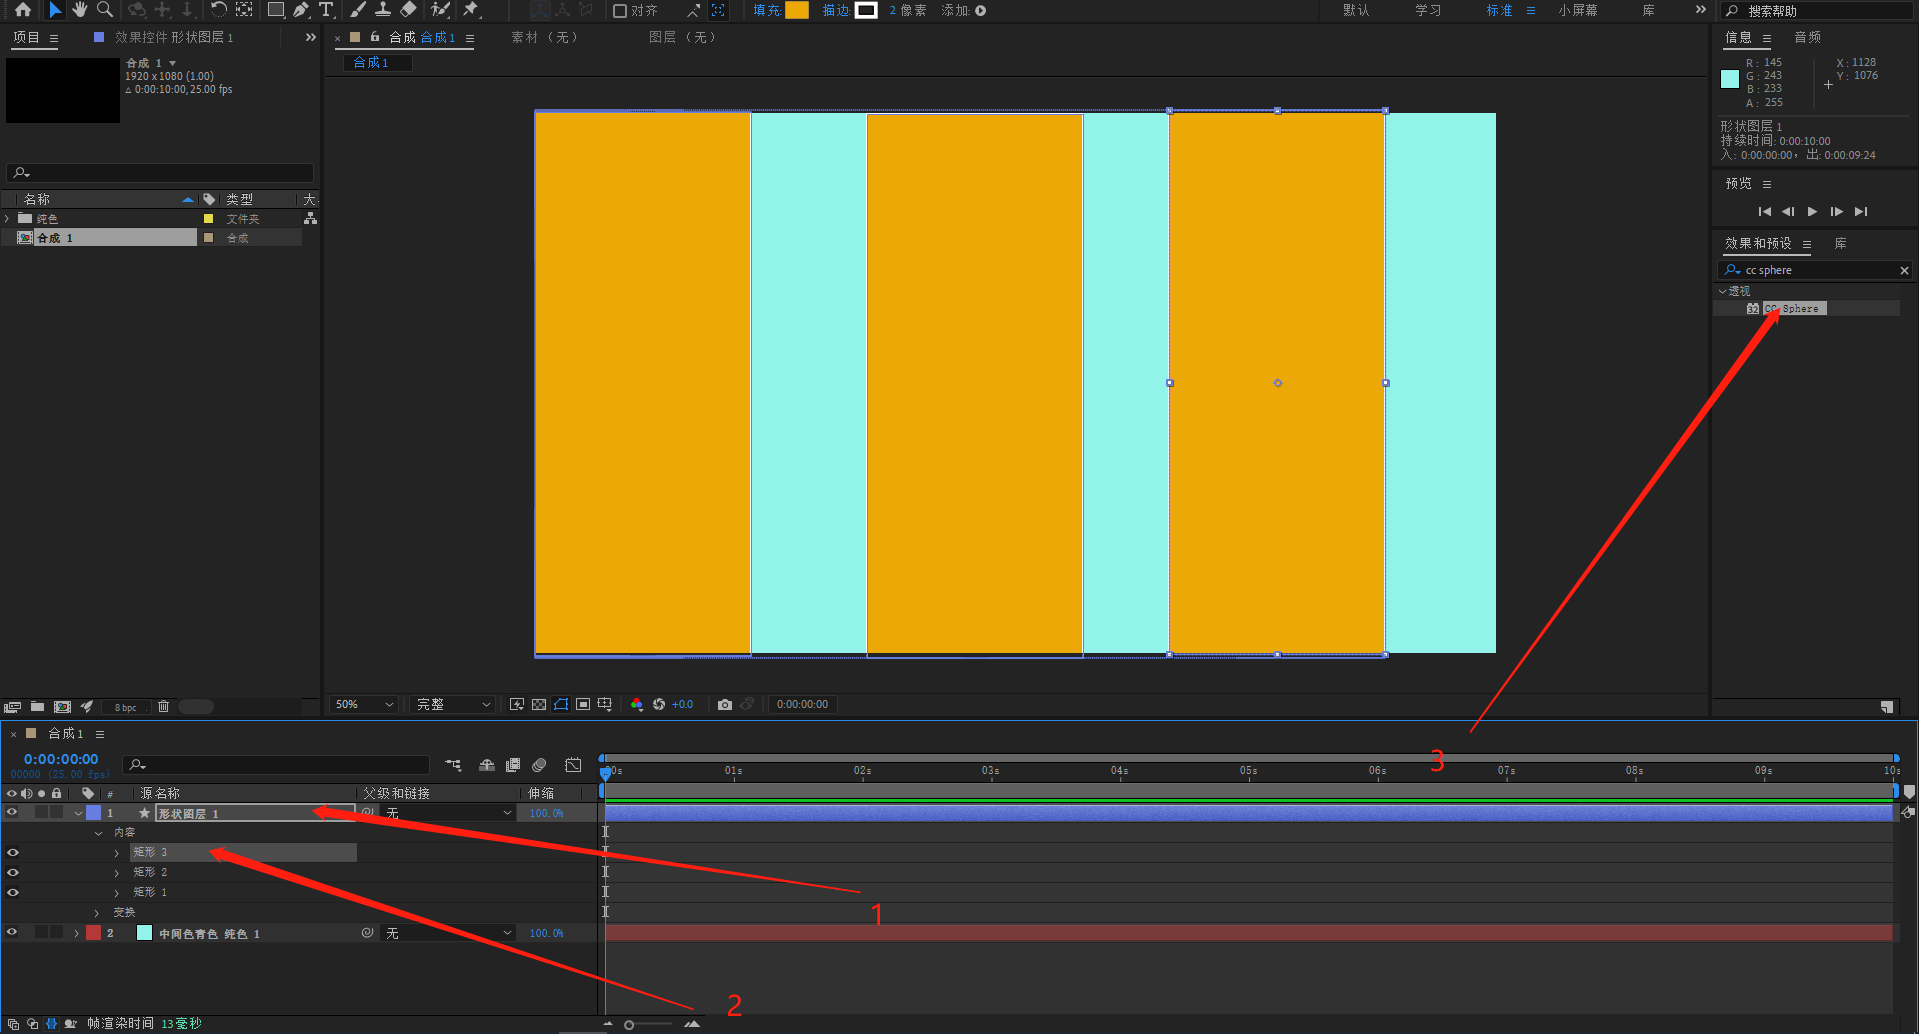Expand the 矩形 2 group
1919x1034 pixels.
(x=117, y=873)
